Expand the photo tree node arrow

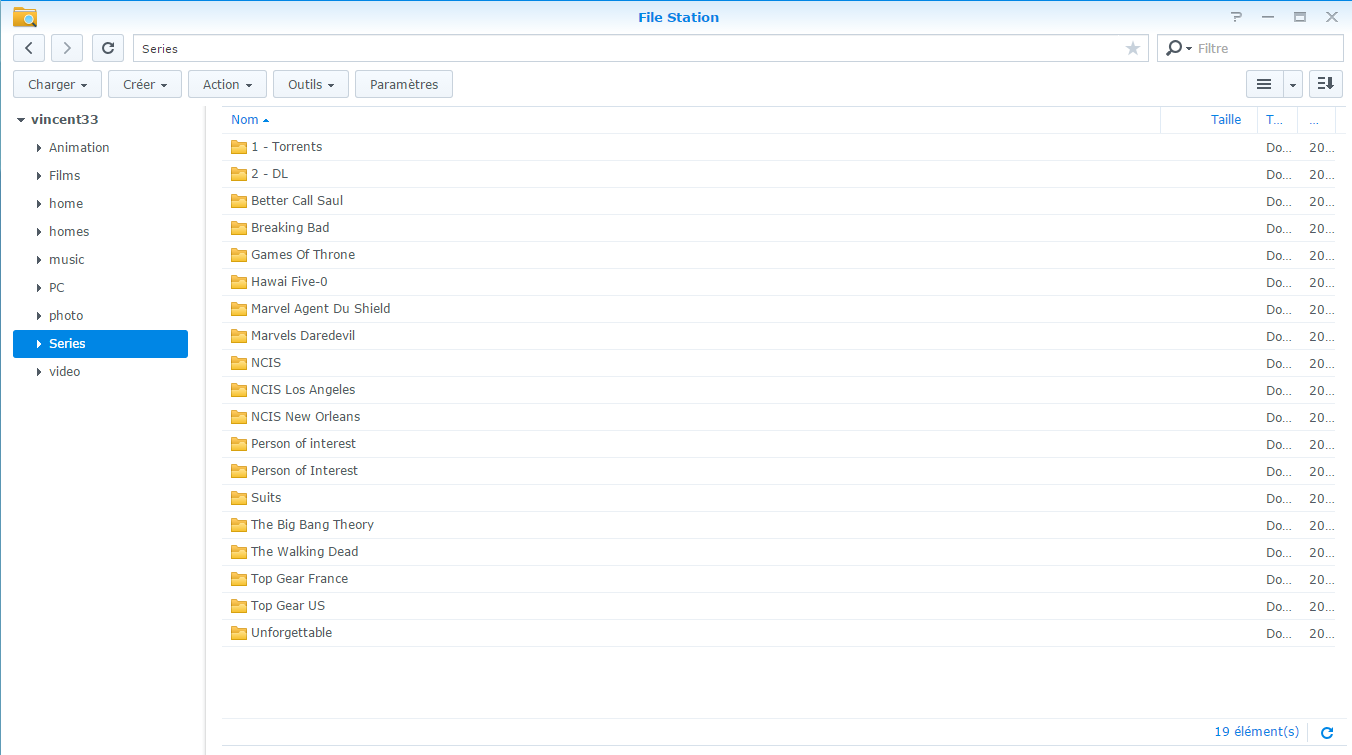(x=39, y=316)
